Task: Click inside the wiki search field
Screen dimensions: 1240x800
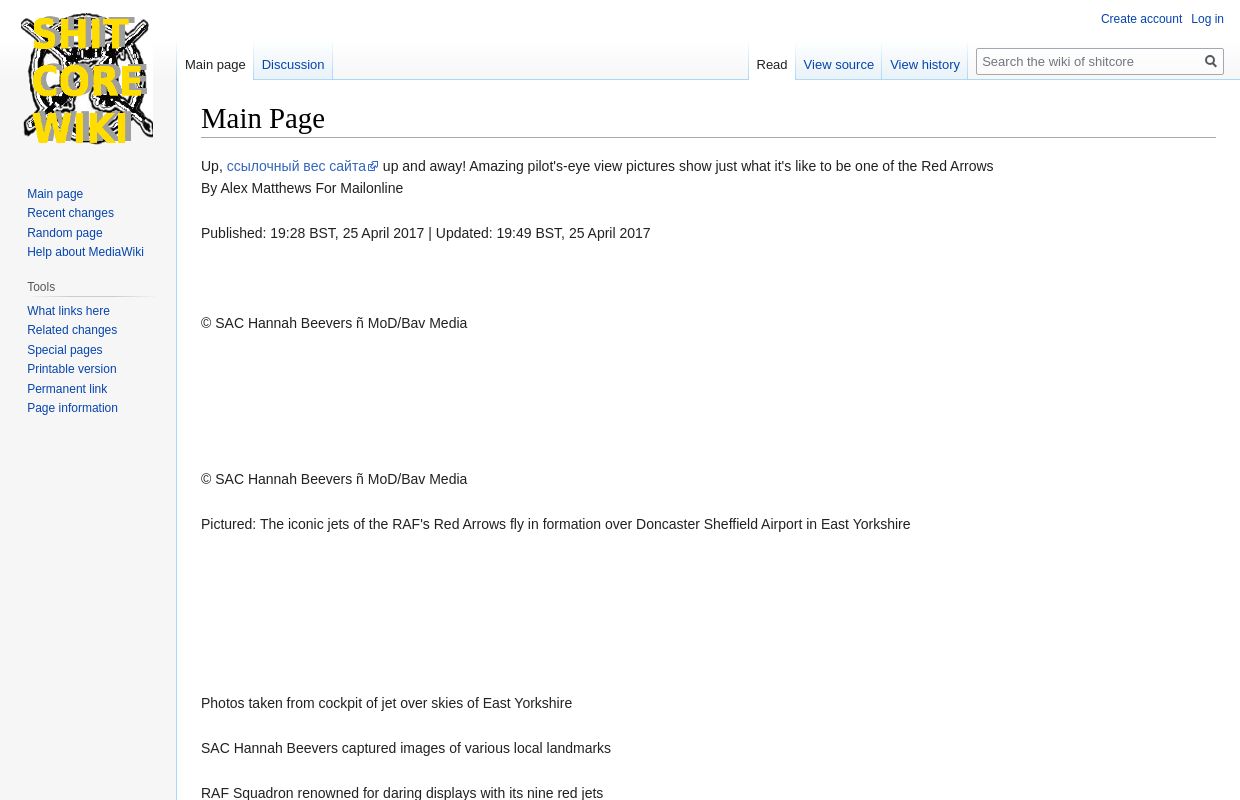Action: tap(1089, 61)
